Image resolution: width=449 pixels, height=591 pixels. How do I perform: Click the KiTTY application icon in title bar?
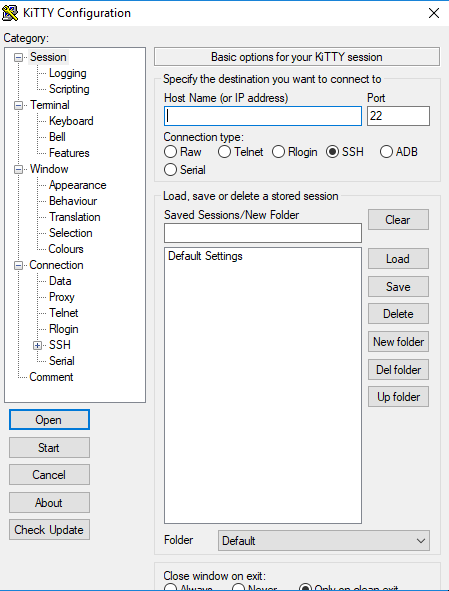point(10,13)
